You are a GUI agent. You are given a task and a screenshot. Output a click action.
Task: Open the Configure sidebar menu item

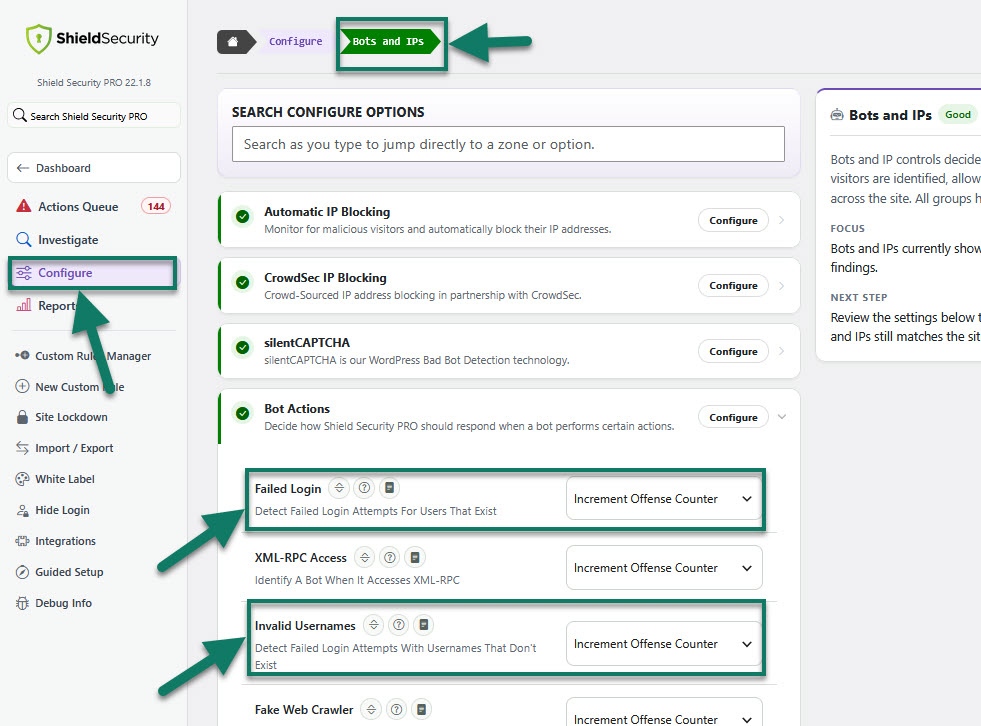pyautogui.click(x=93, y=273)
